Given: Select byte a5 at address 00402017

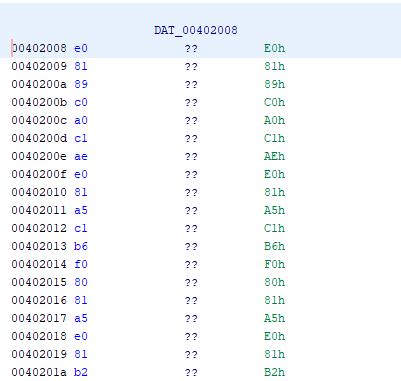Looking at the screenshot, I should coord(81,318).
